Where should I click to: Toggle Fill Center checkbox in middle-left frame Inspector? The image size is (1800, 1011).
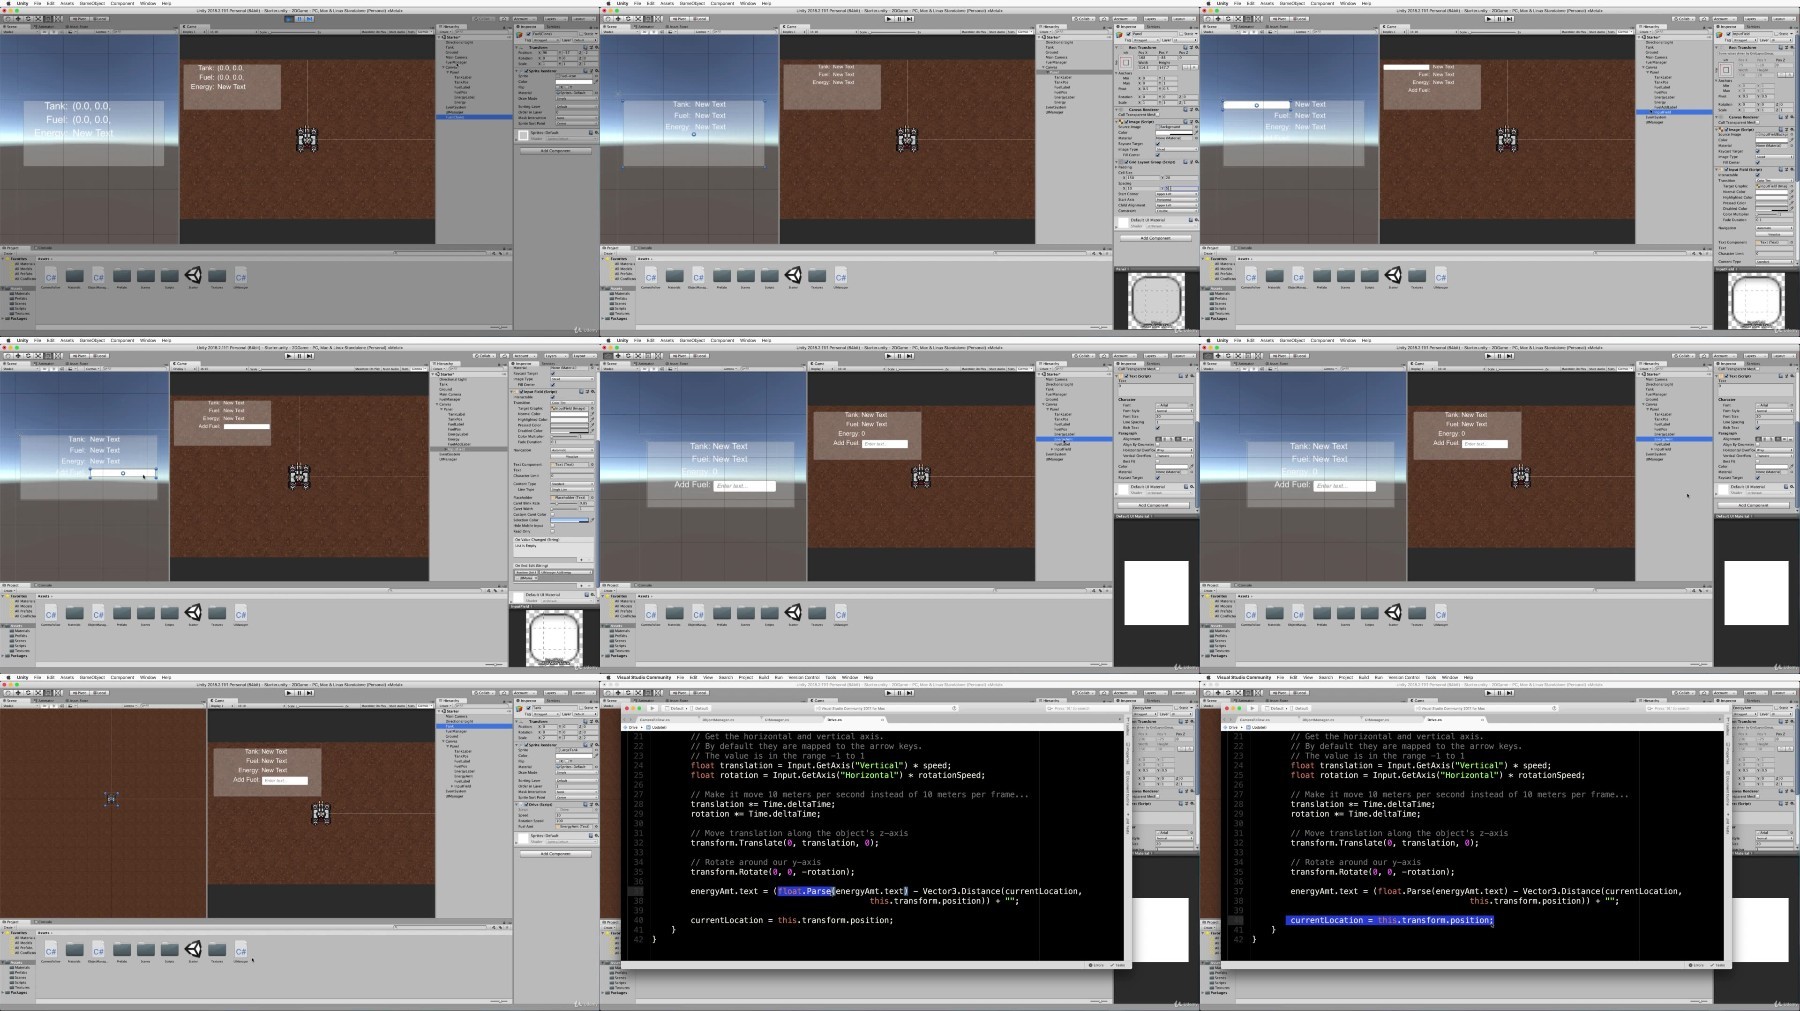[552, 384]
